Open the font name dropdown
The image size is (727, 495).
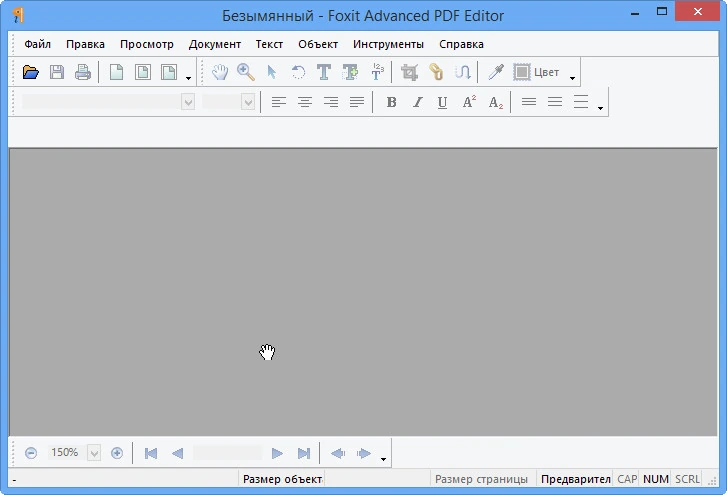[x=188, y=102]
